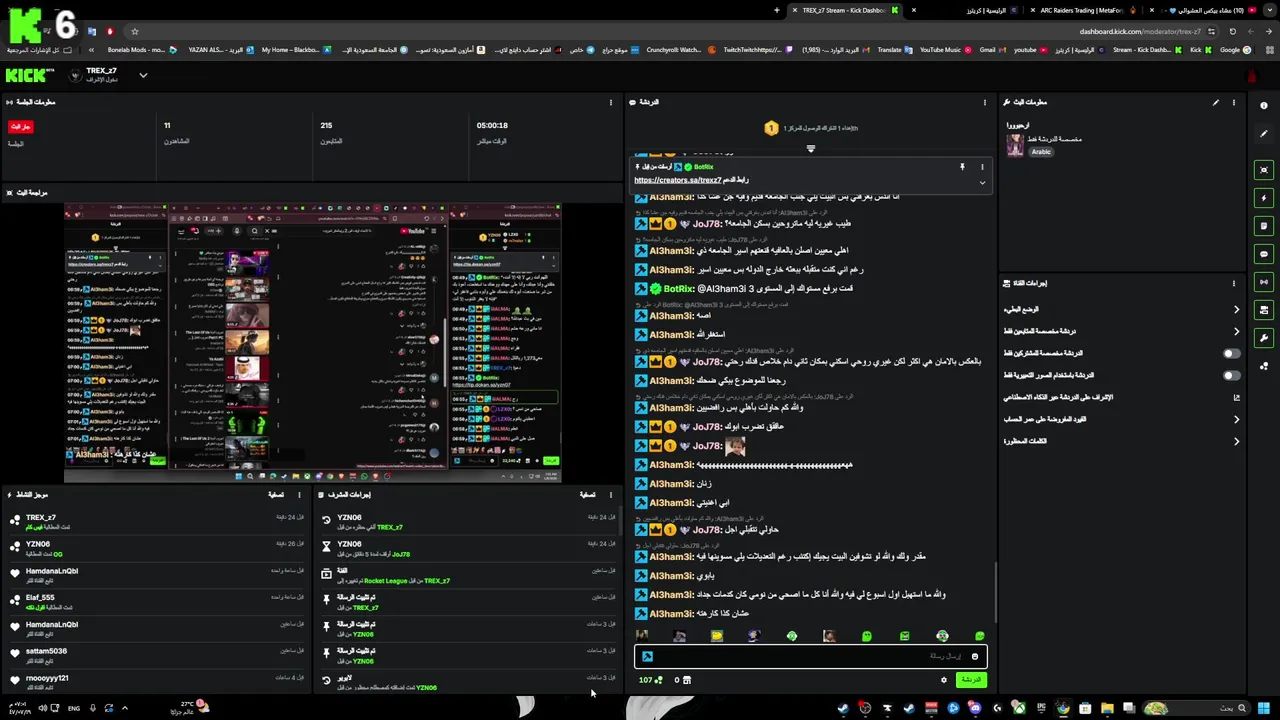Image resolution: width=1280 pixels, height=720 pixels.
Task: Select TREX_z7 entry in activity feed
Action: click(155, 522)
